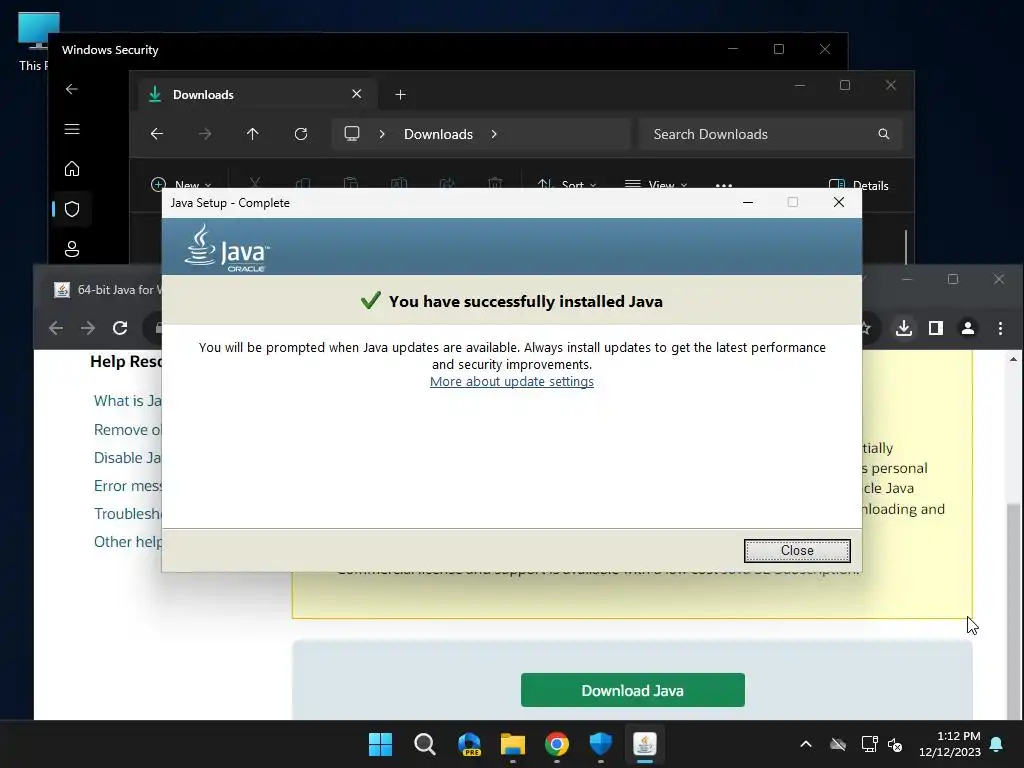The width and height of the screenshot is (1024, 768).
Task: Open Chrome three-dot menu
Action: point(1000,328)
